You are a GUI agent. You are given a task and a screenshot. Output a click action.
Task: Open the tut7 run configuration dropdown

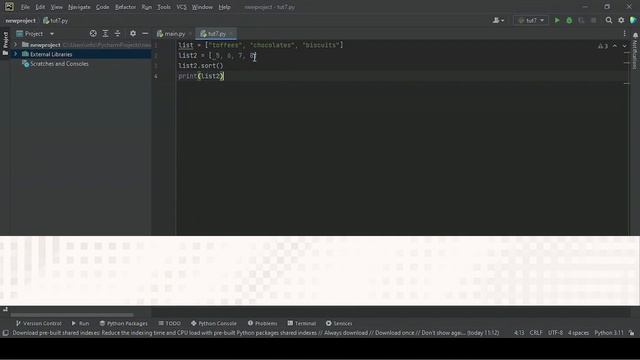[531, 20]
